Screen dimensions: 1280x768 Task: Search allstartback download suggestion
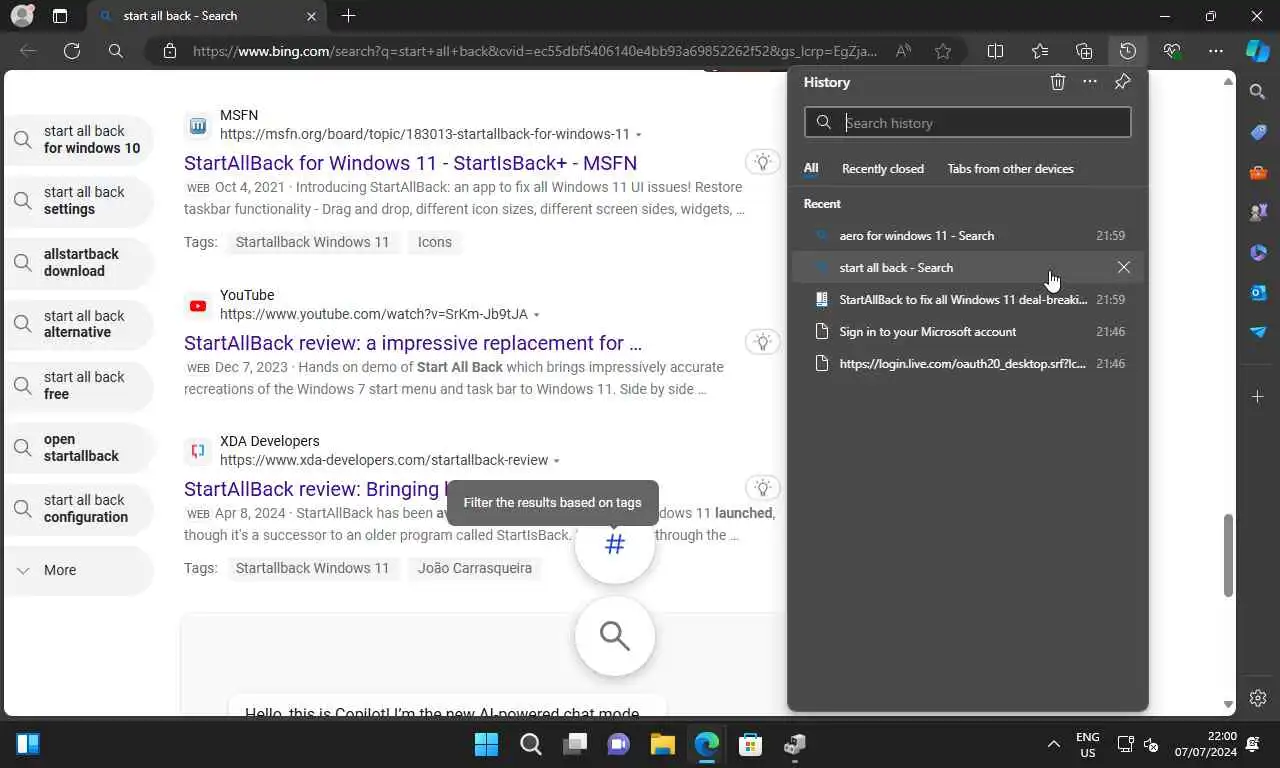tap(78, 263)
